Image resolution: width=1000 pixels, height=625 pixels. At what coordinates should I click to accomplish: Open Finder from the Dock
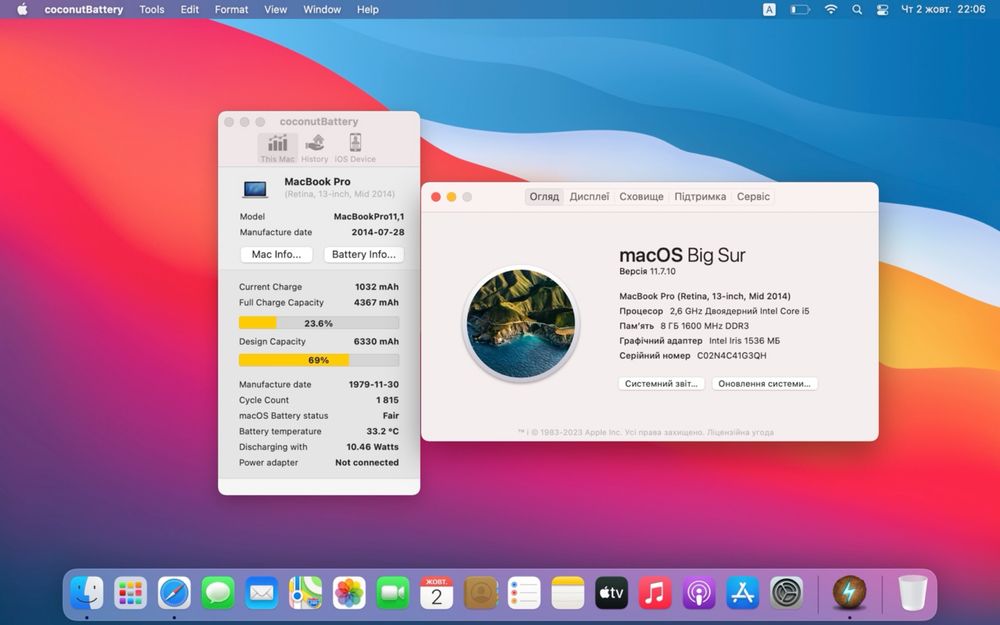point(87,593)
